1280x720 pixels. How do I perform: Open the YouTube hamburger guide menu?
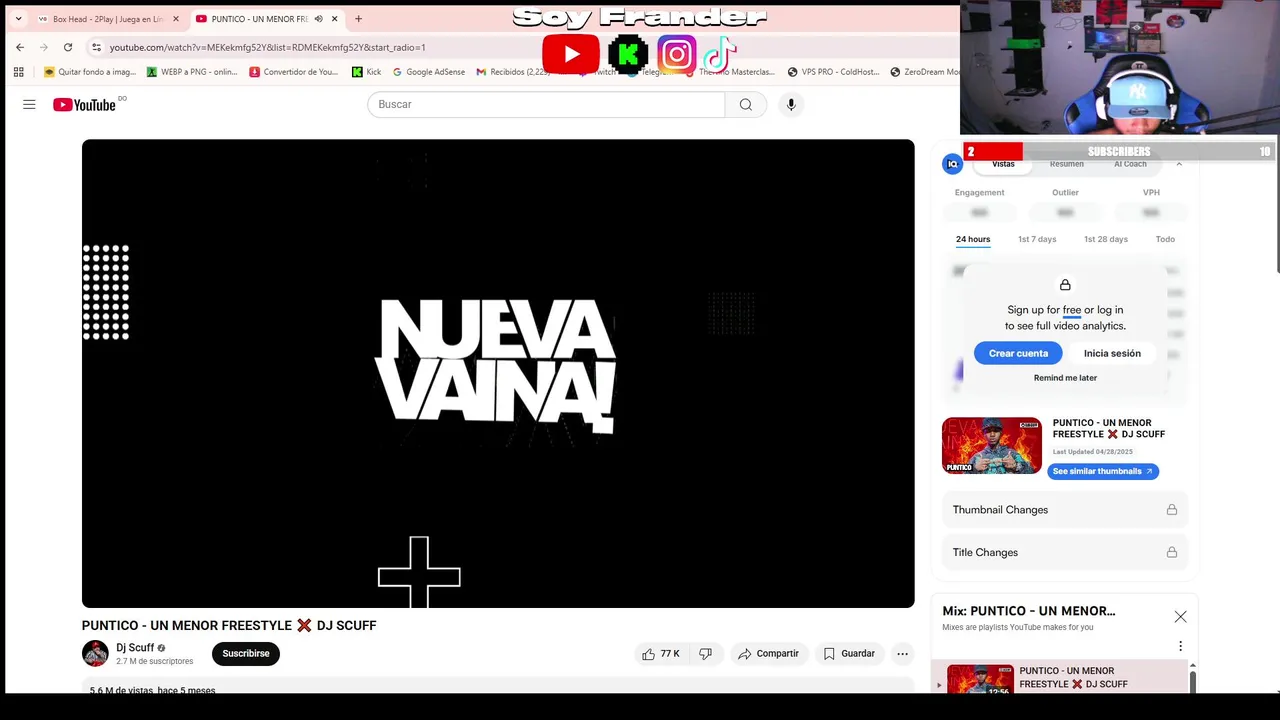click(x=29, y=104)
